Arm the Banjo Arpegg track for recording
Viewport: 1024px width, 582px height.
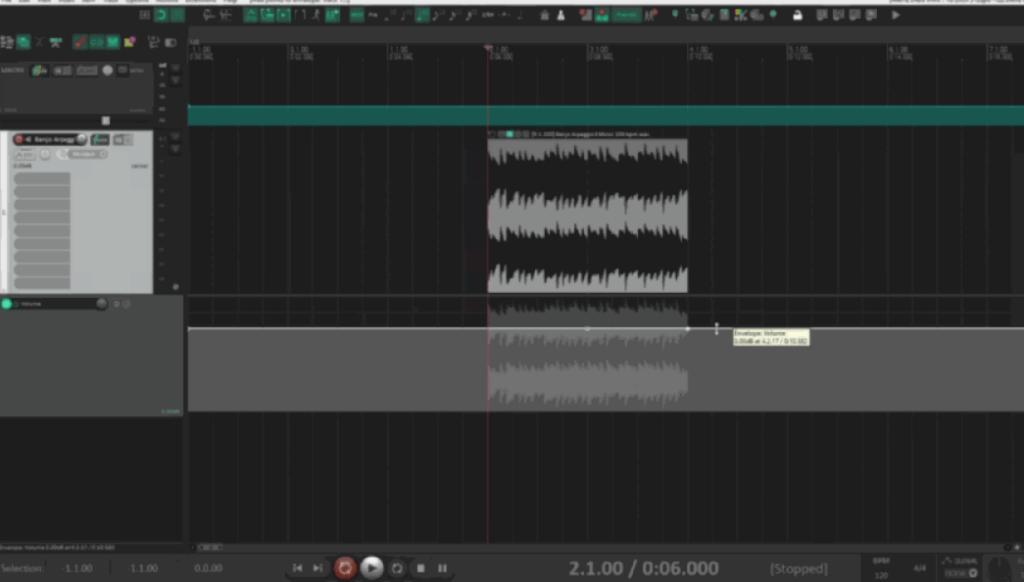point(18,139)
